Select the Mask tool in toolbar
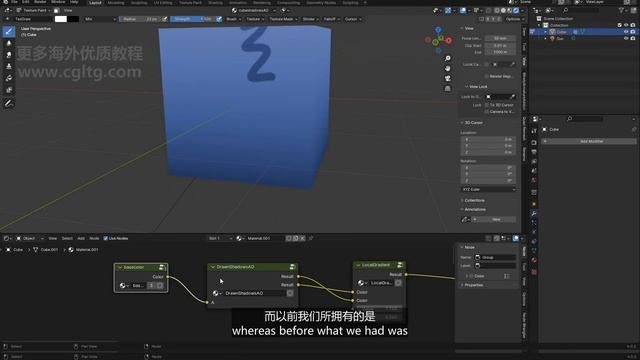This screenshot has height=360, width=640. pyautogui.click(x=9, y=90)
